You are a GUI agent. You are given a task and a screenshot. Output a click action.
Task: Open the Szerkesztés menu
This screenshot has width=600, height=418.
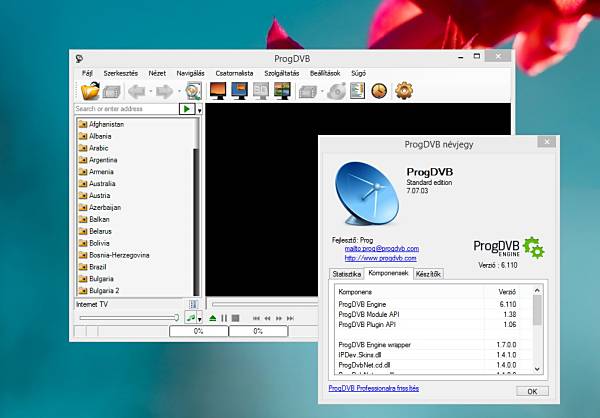[121, 73]
